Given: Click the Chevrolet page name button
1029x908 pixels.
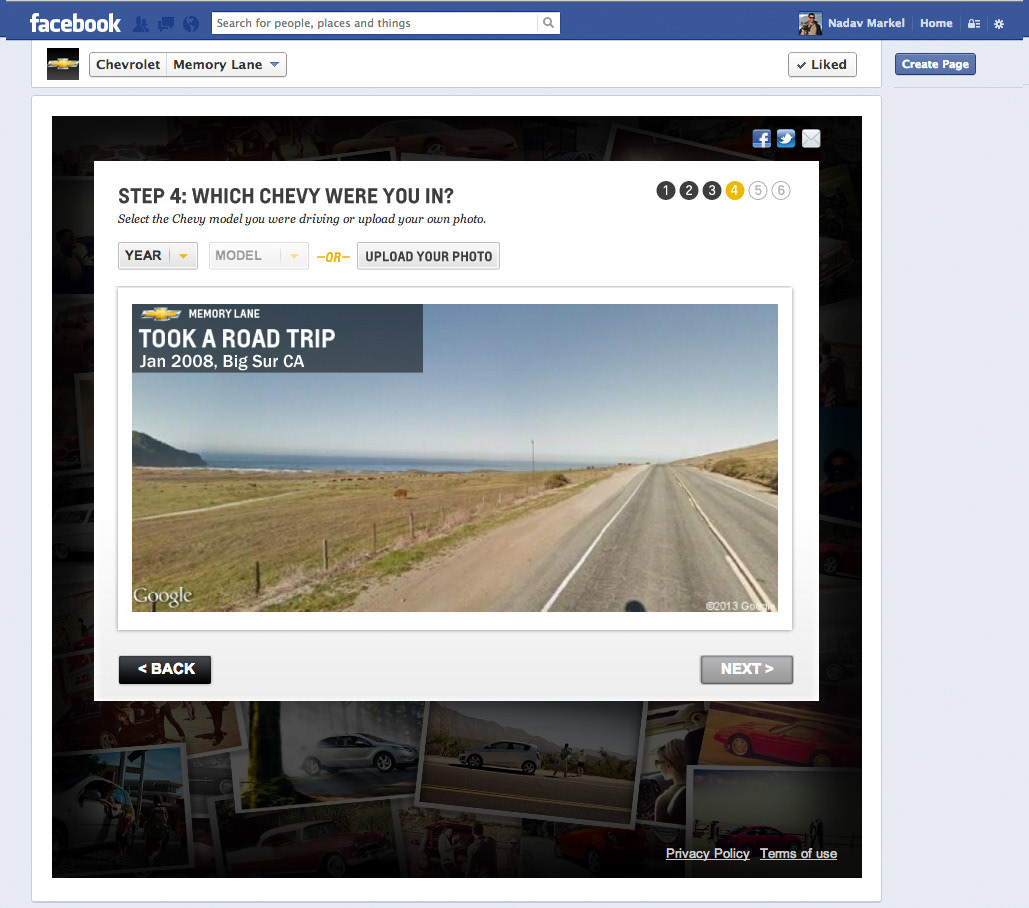Looking at the screenshot, I should tap(128, 64).
